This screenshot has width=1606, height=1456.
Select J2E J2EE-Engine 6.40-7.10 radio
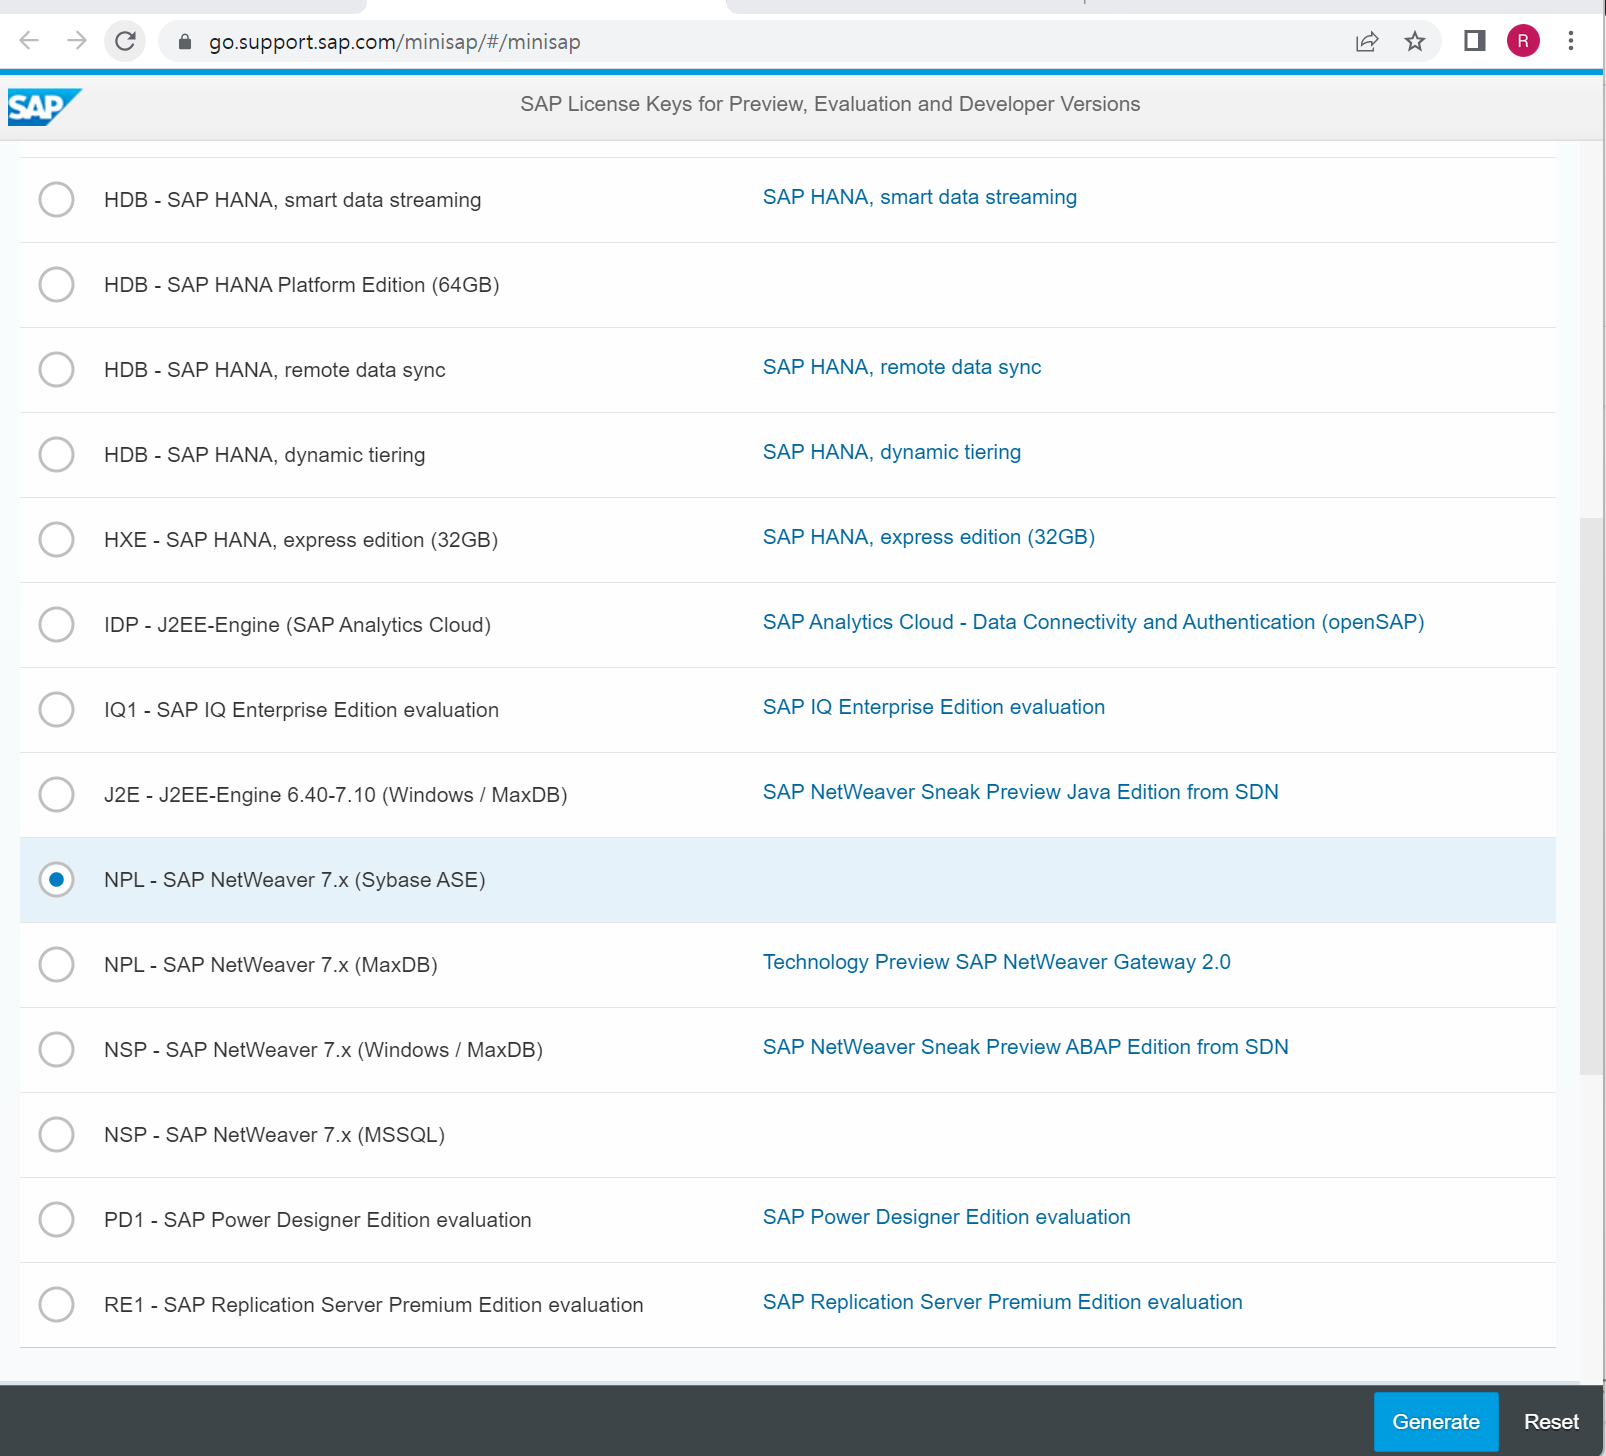coord(56,794)
